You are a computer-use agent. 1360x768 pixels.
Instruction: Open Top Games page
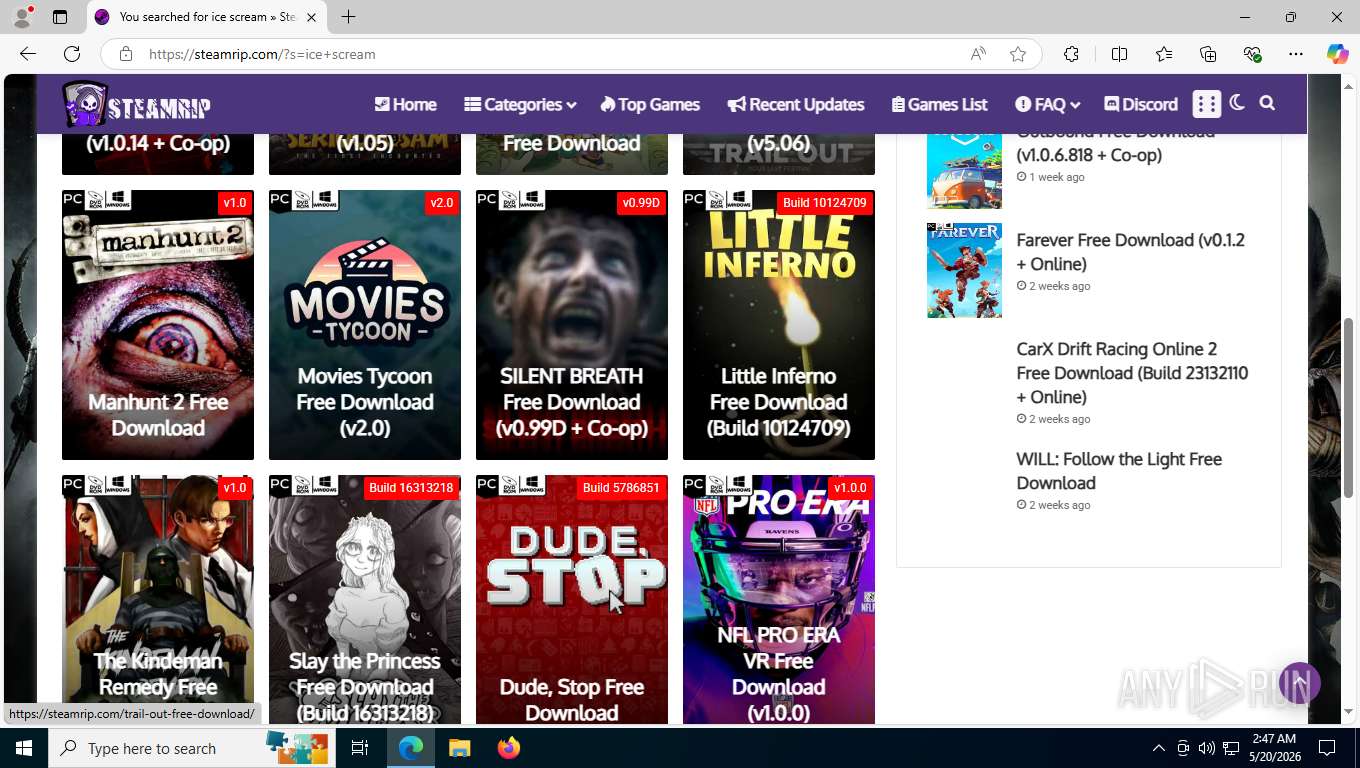click(650, 104)
